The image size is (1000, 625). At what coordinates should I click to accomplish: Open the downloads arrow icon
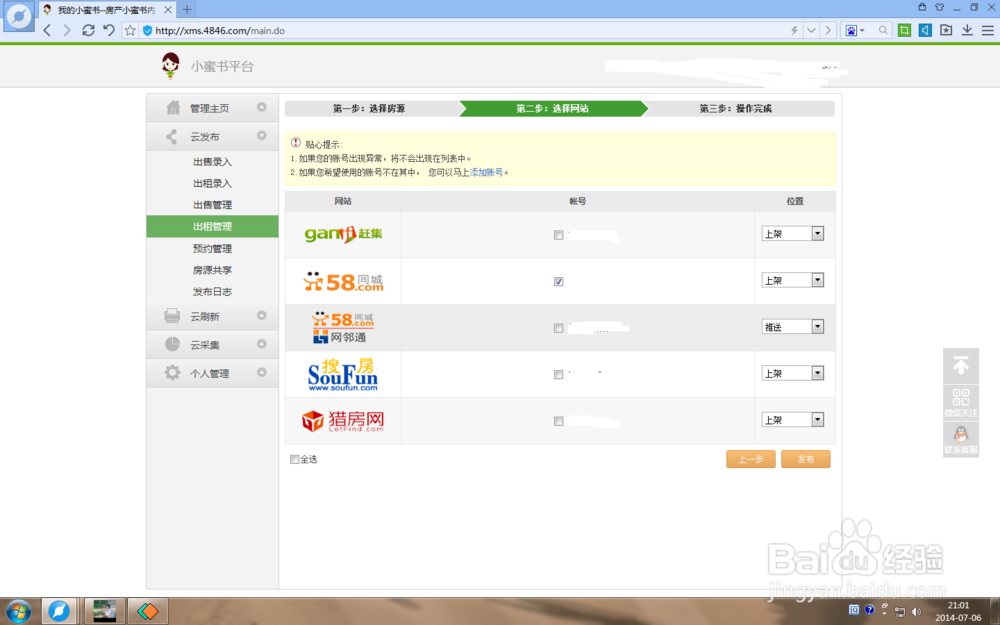tap(967, 30)
